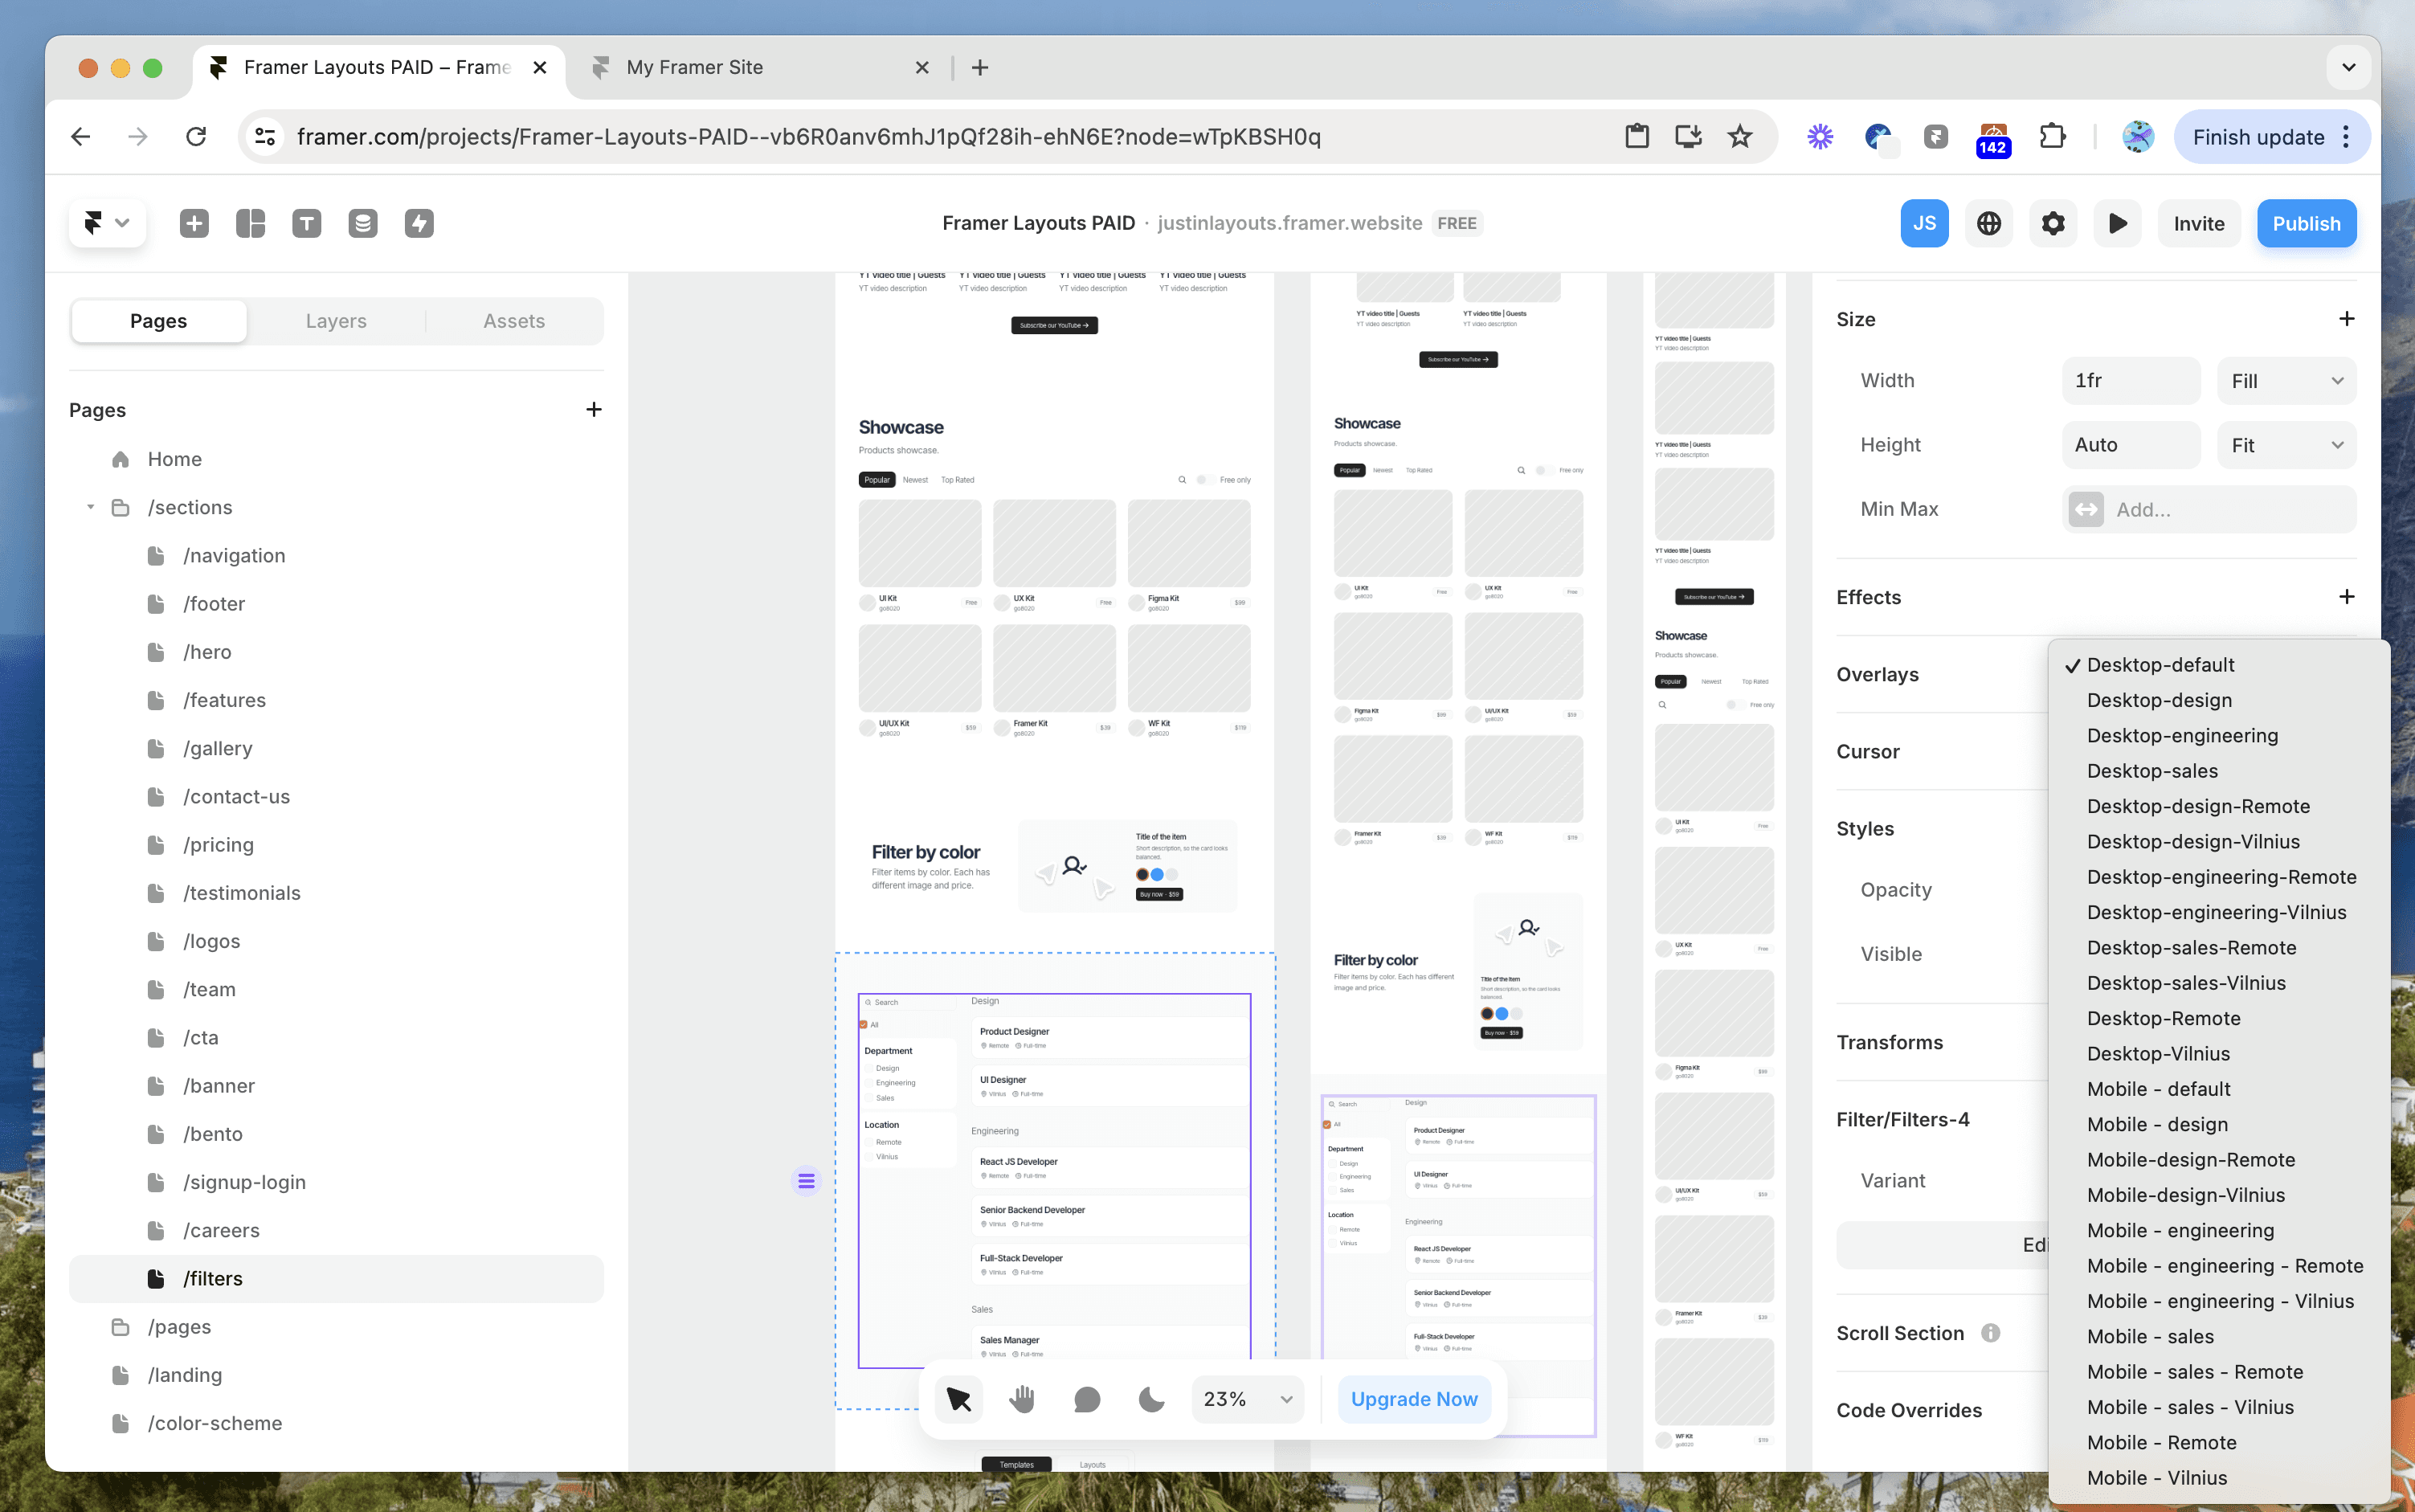Click the Preview play button

pos(2117,223)
